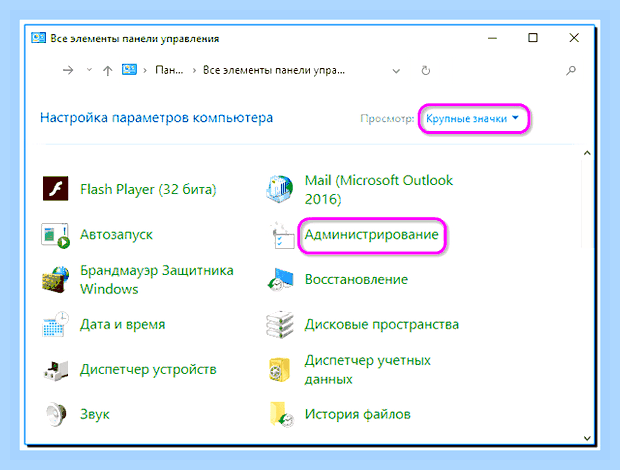Open the Диспетчер учетных данных link
Image resolution: width=620 pixels, height=470 pixels.
pos(367,370)
